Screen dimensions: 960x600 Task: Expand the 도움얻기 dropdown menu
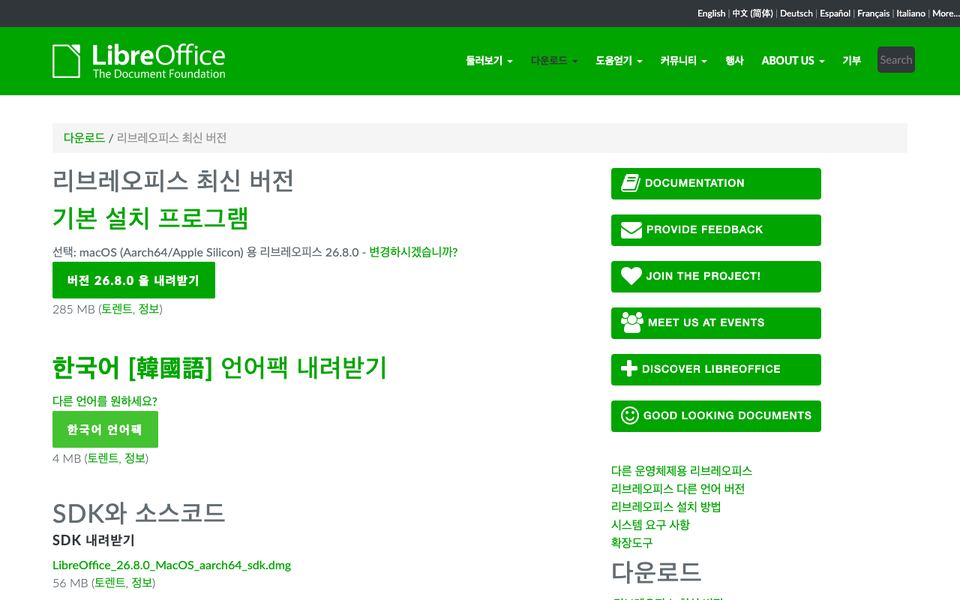click(619, 61)
